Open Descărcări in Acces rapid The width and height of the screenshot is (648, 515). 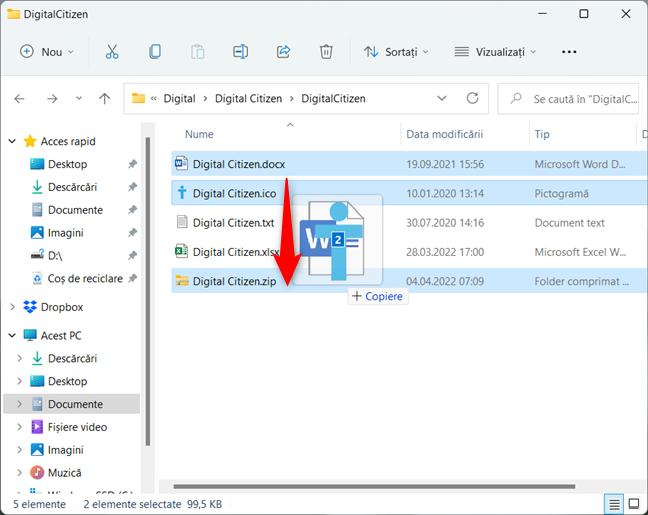[x=72, y=187]
